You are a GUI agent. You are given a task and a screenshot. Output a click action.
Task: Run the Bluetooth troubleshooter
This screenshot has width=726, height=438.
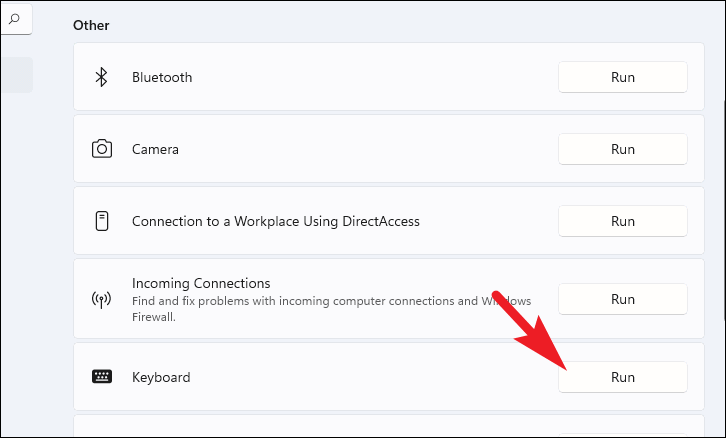click(622, 77)
